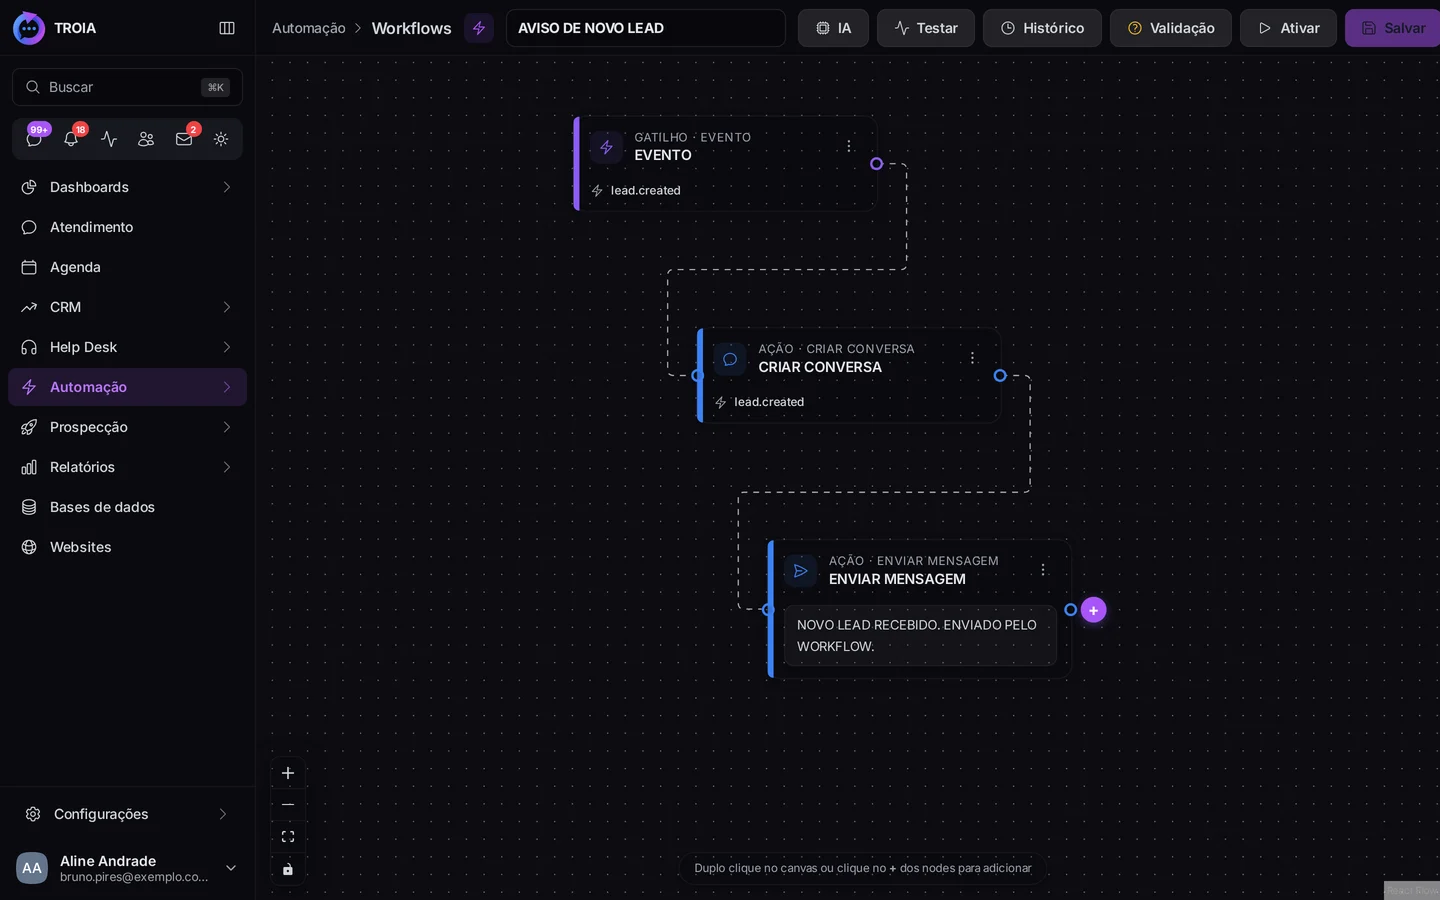
Task: Toggle canvas interactivity lock
Action: click(x=288, y=869)
